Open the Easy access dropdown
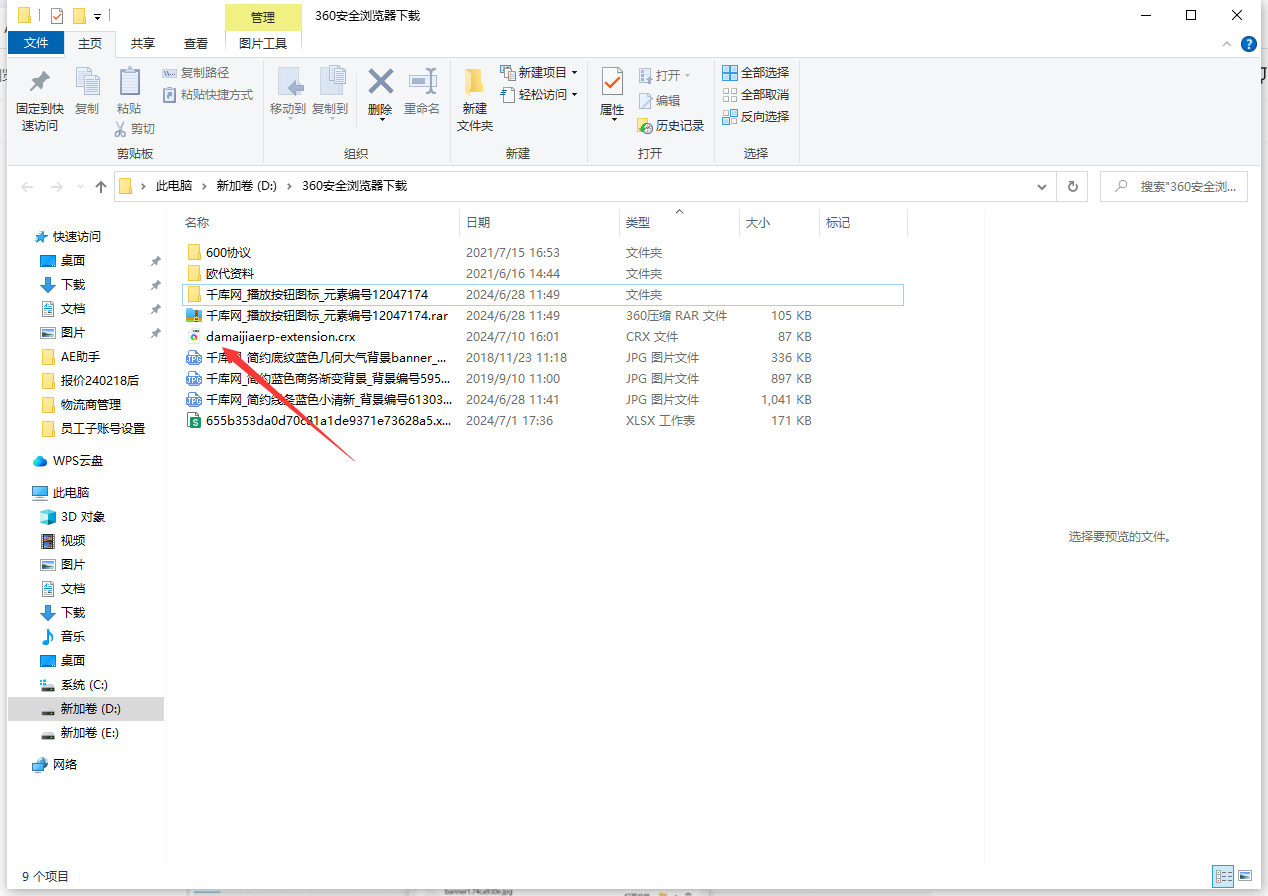The image size is (1268, 896). (x=540, y=94)
